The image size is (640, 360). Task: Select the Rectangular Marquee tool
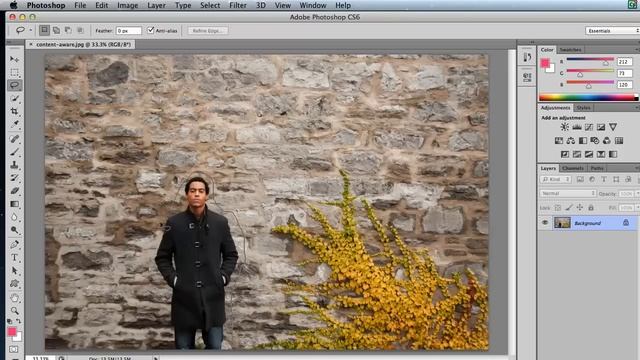(x=14, y=72)
